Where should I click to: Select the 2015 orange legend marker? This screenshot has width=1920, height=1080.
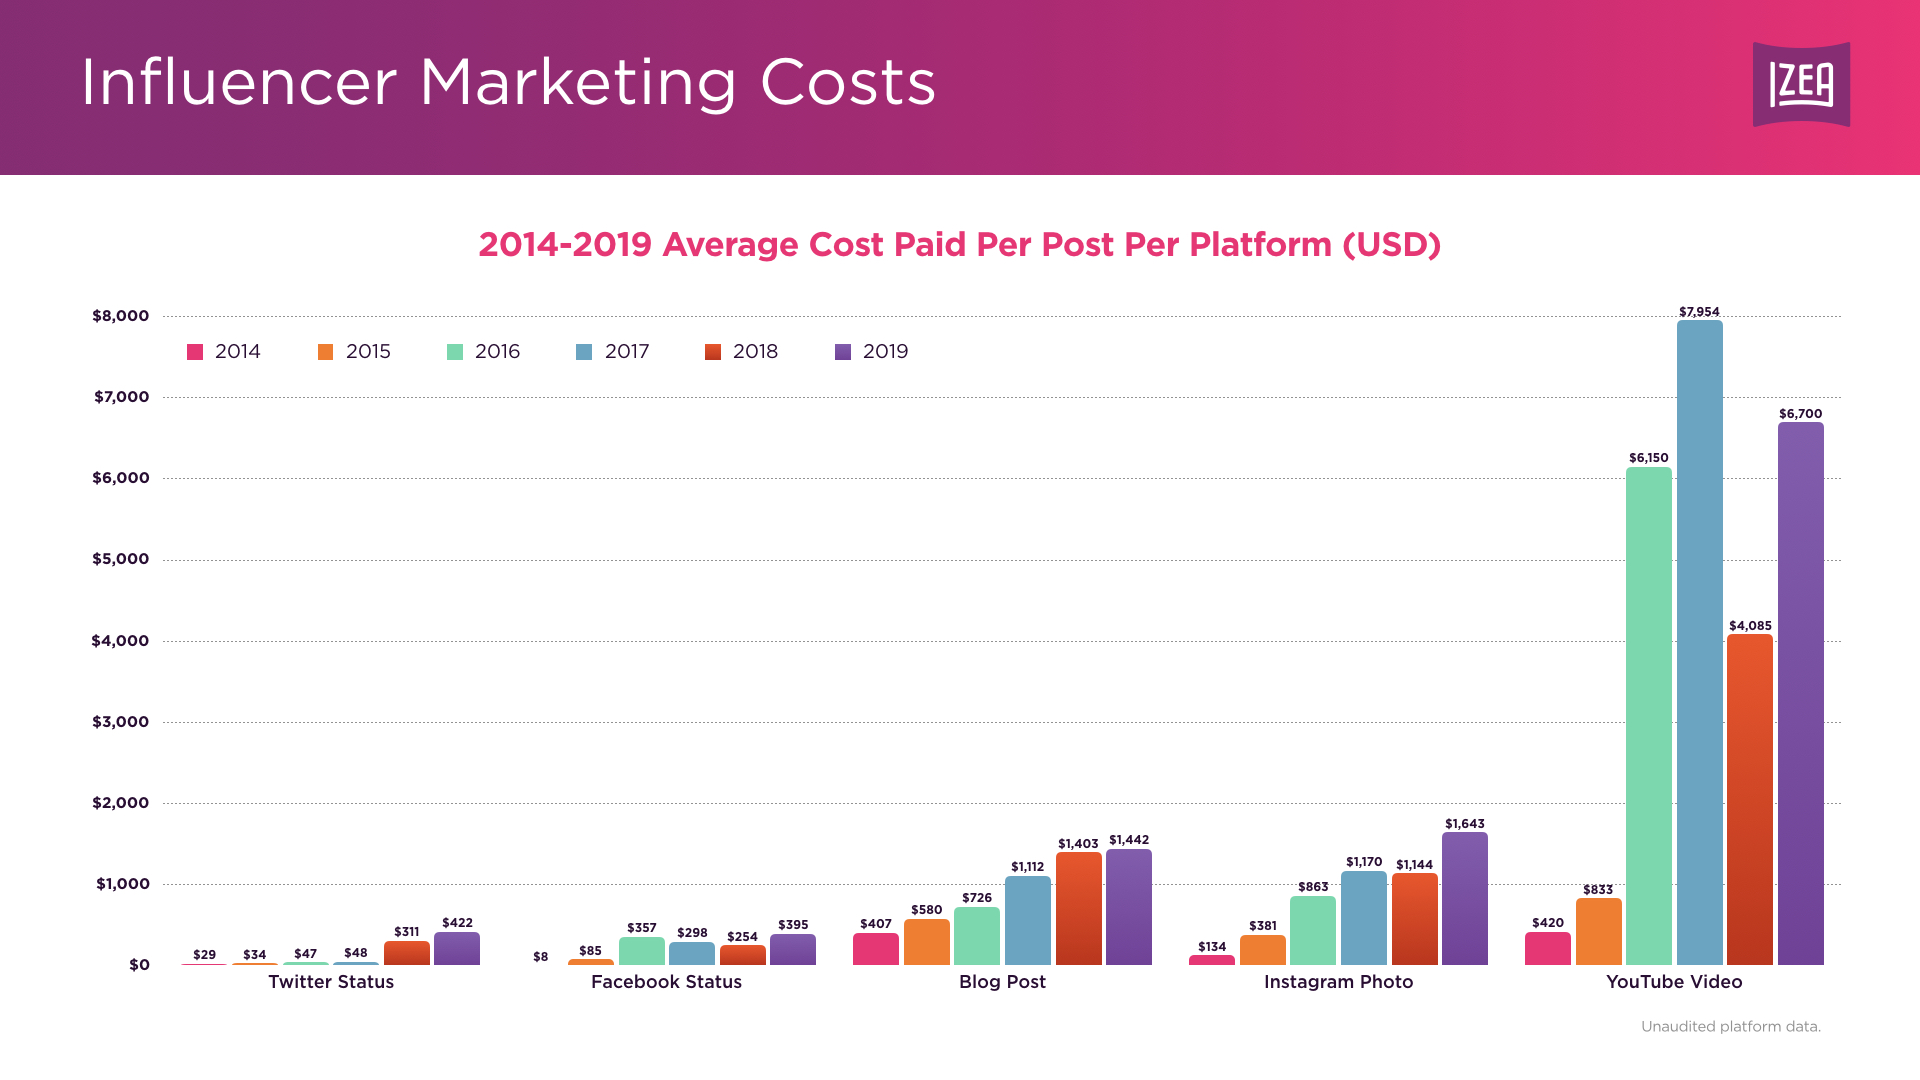[324, 351]
